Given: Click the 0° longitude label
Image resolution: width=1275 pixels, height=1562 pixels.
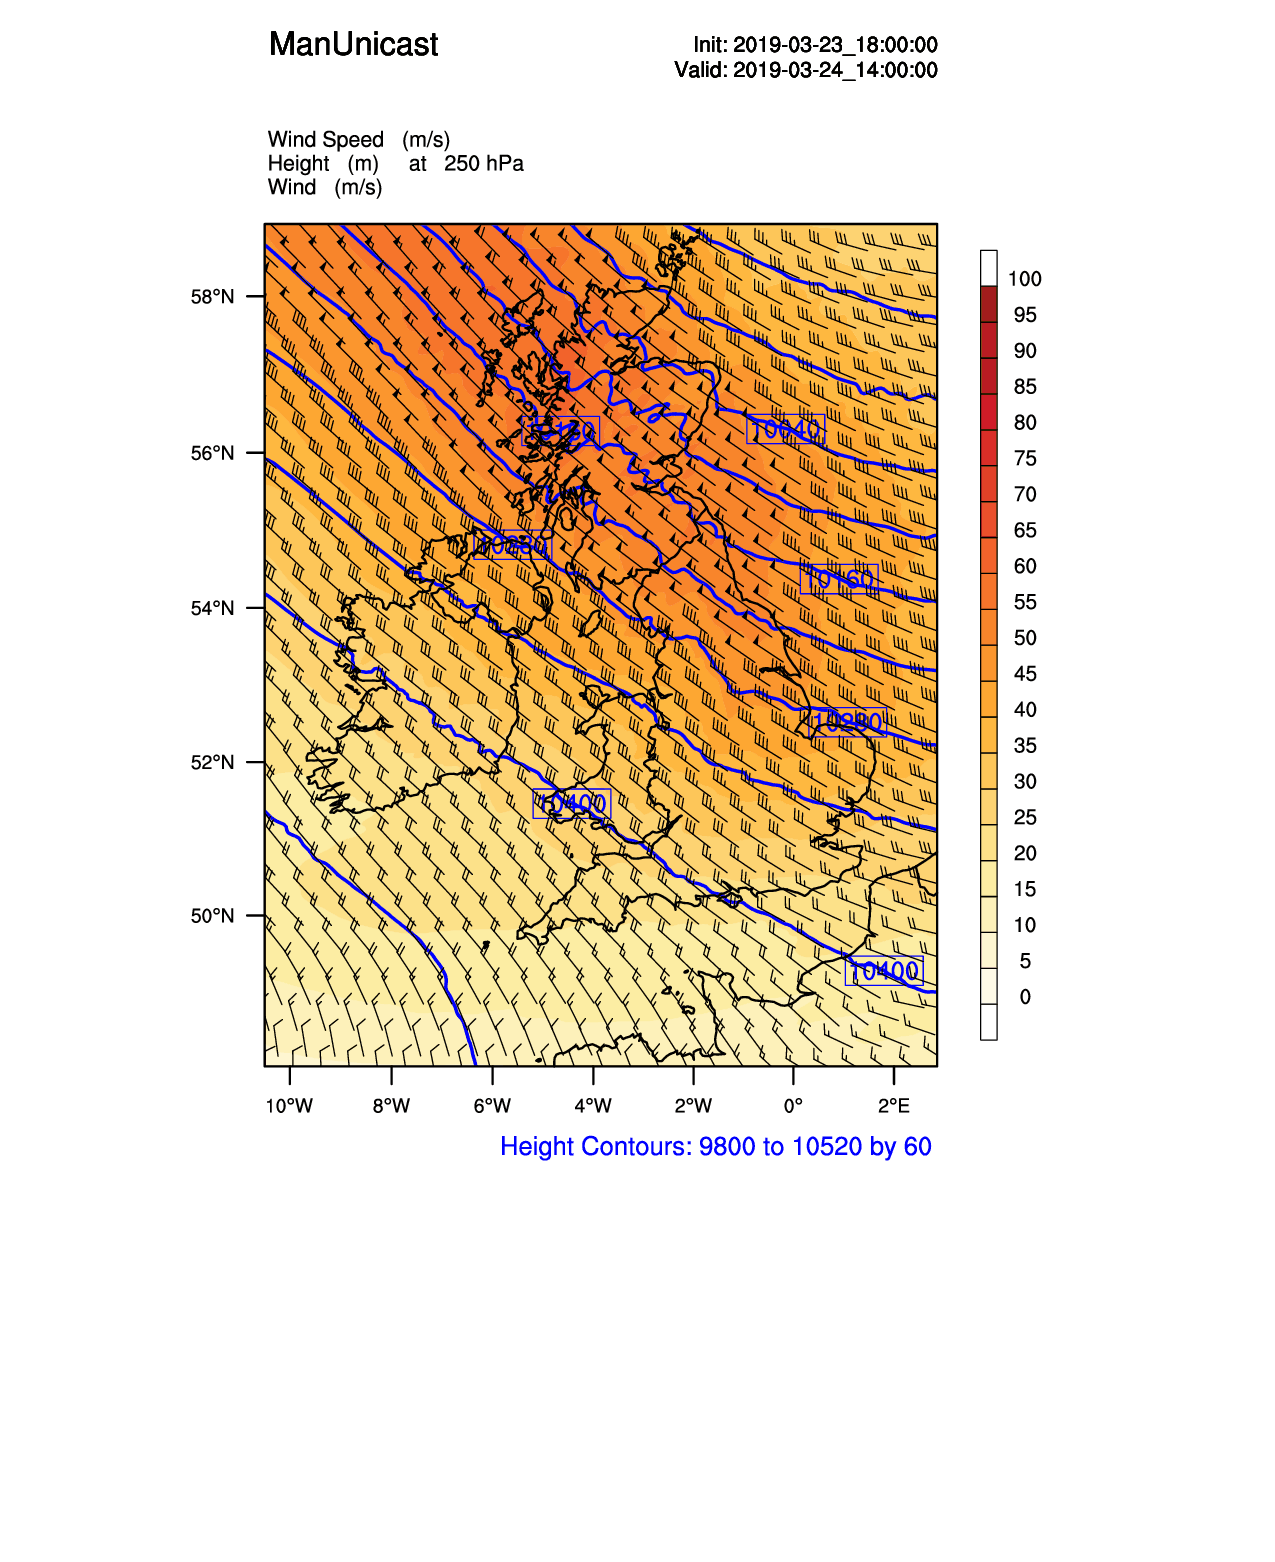Looking at the screenshot, I should [x=793, y=1106].
